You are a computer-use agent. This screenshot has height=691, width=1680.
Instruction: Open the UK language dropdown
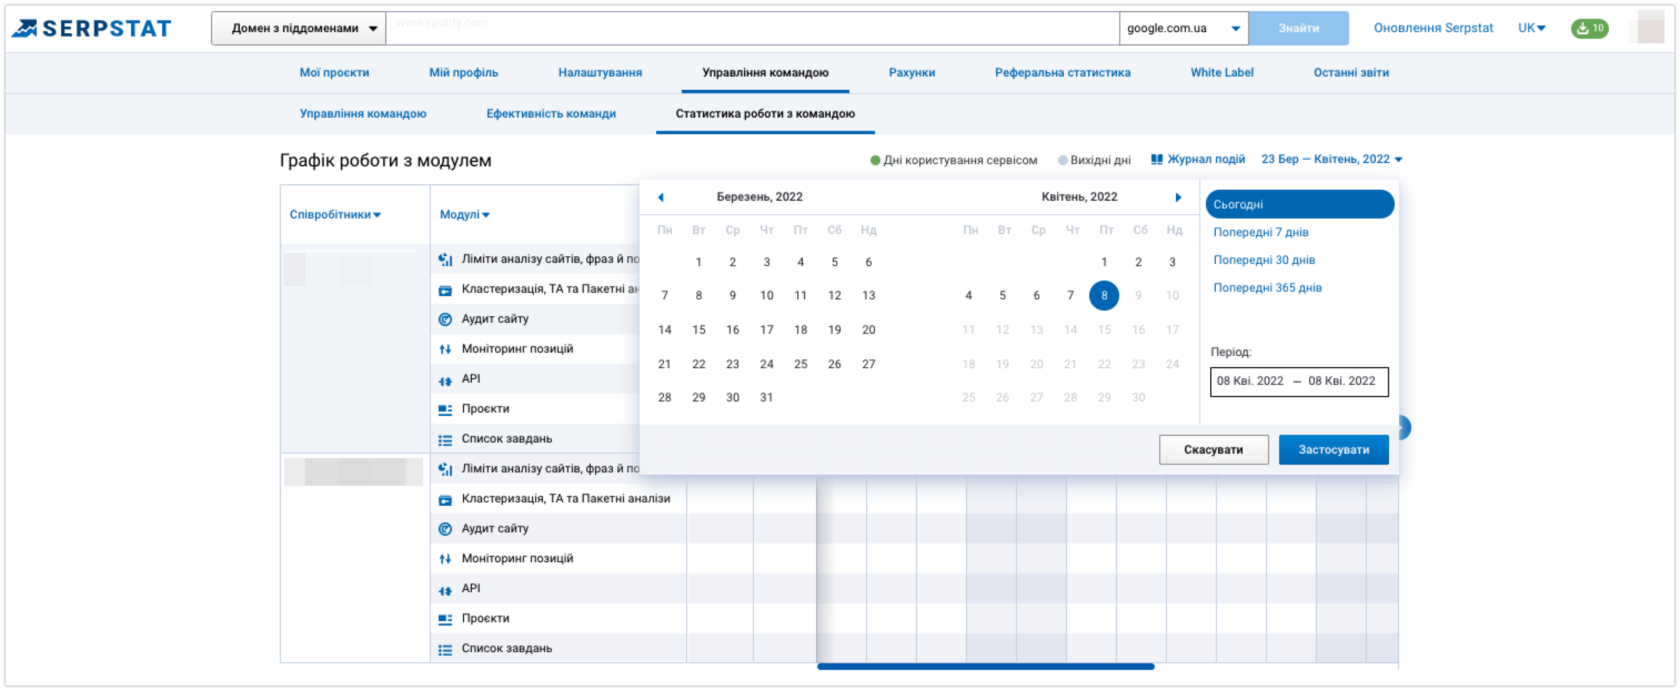click(x=1531, y=28)
